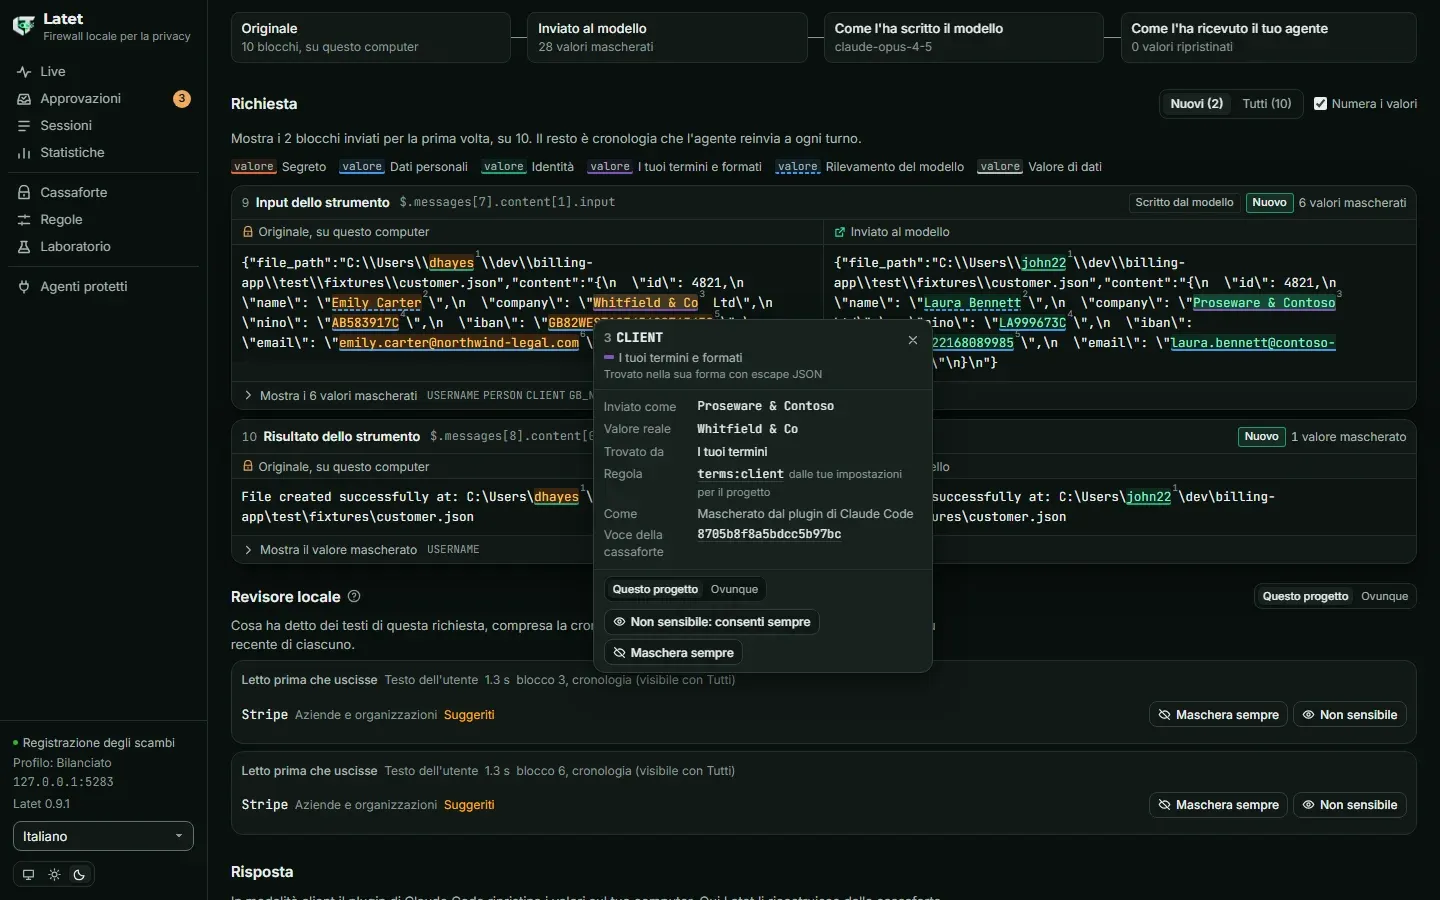Click Maschera sempre in popup
Viewport: 1440px width, 900px height.
click(x=673, y=653)
